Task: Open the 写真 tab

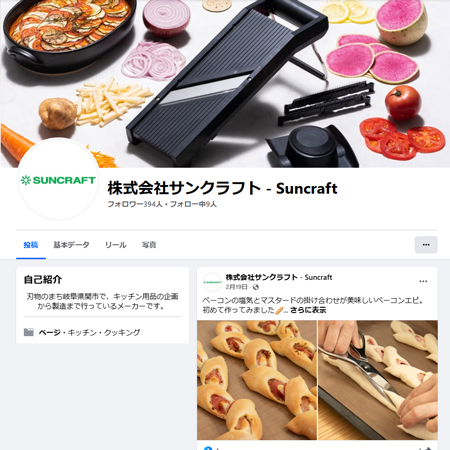Action: [x=149, y=245]
